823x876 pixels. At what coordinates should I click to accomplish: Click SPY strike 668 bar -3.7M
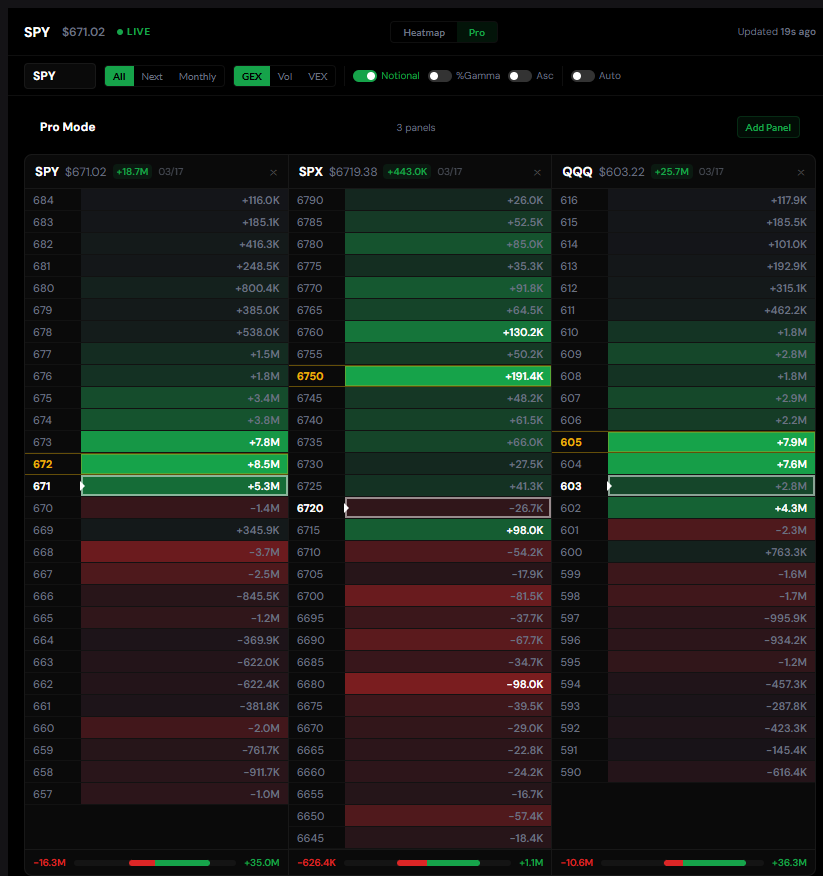click(x=184, y=552)
